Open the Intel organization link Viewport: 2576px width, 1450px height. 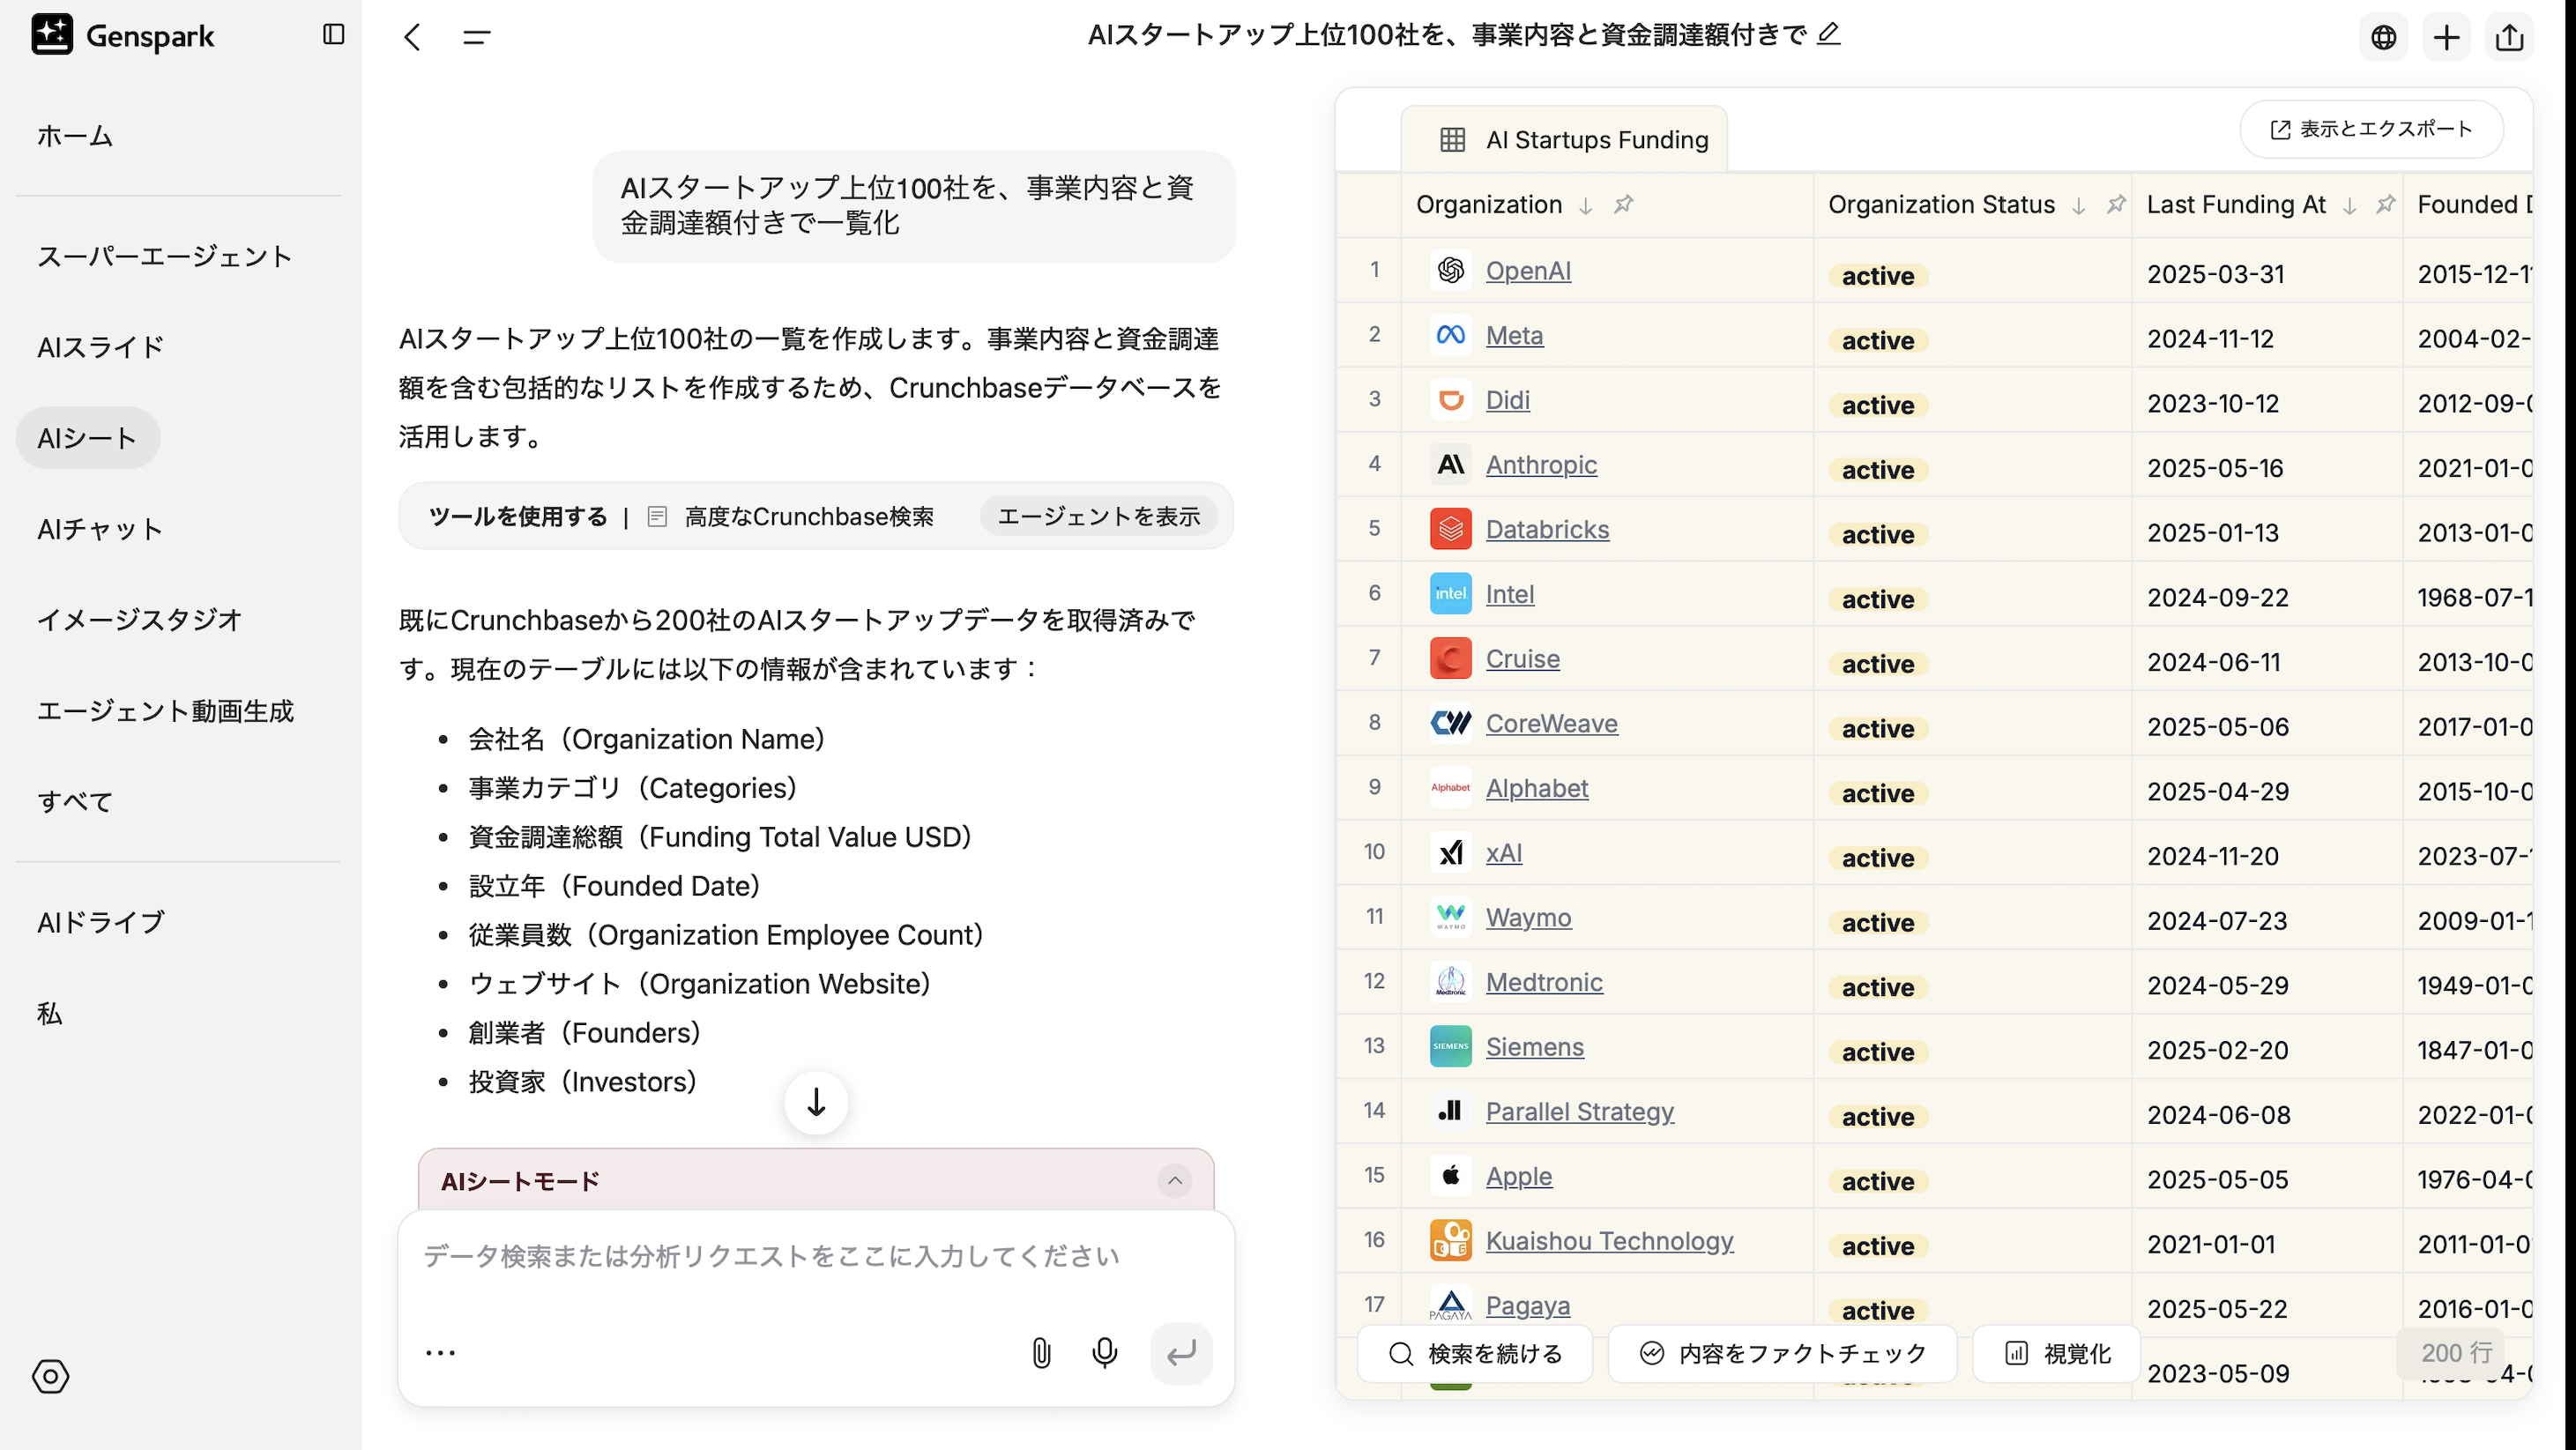1509,594
